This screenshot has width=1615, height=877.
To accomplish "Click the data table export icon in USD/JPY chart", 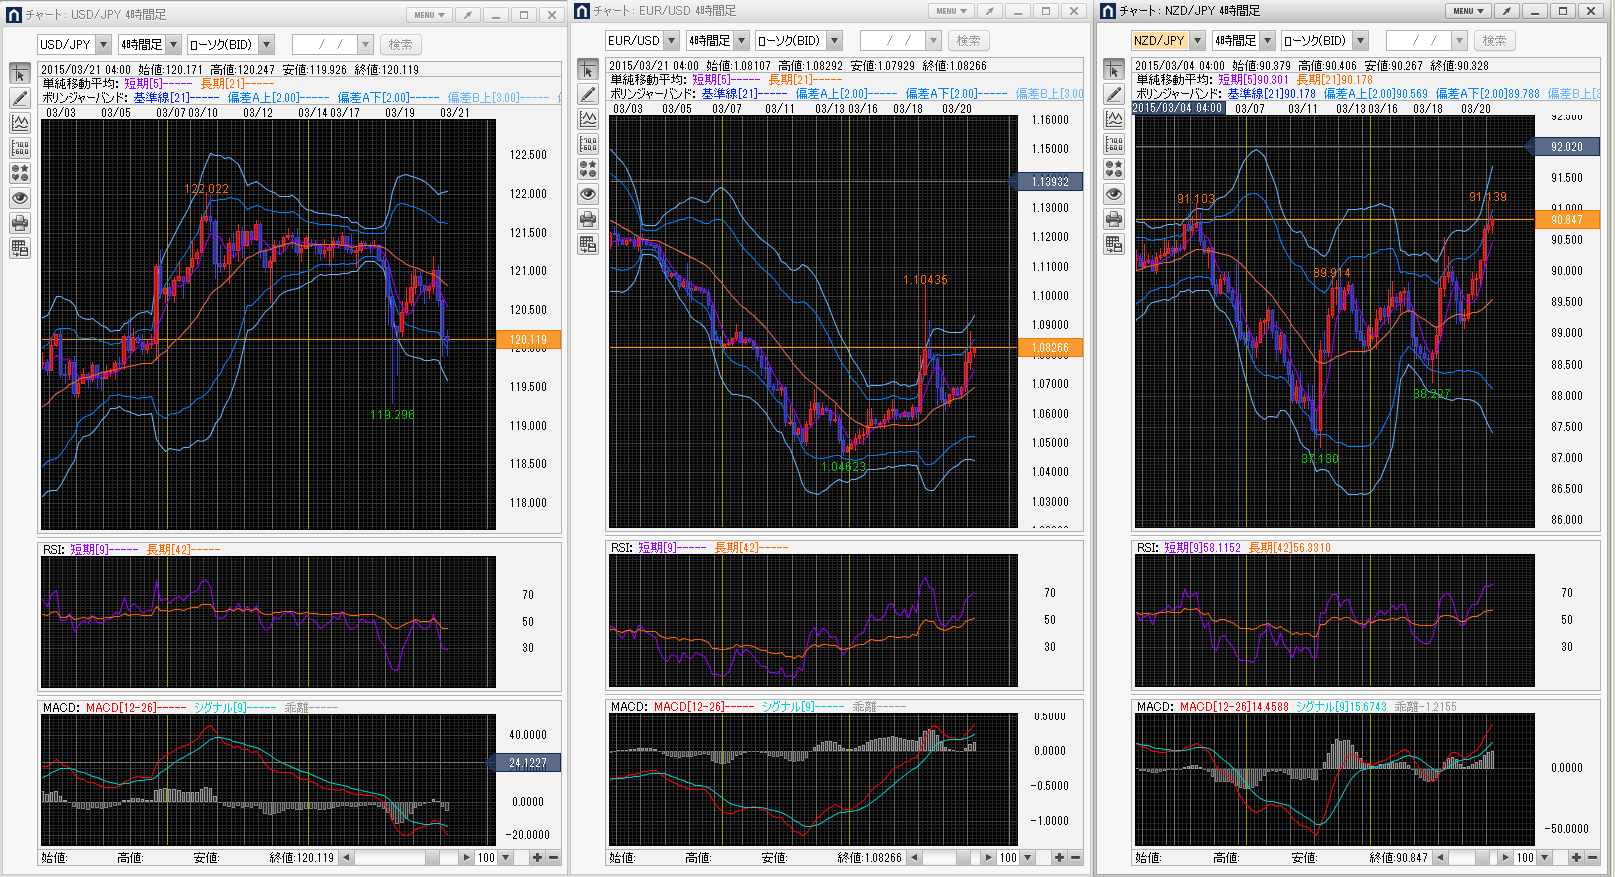I will (20, 248).
